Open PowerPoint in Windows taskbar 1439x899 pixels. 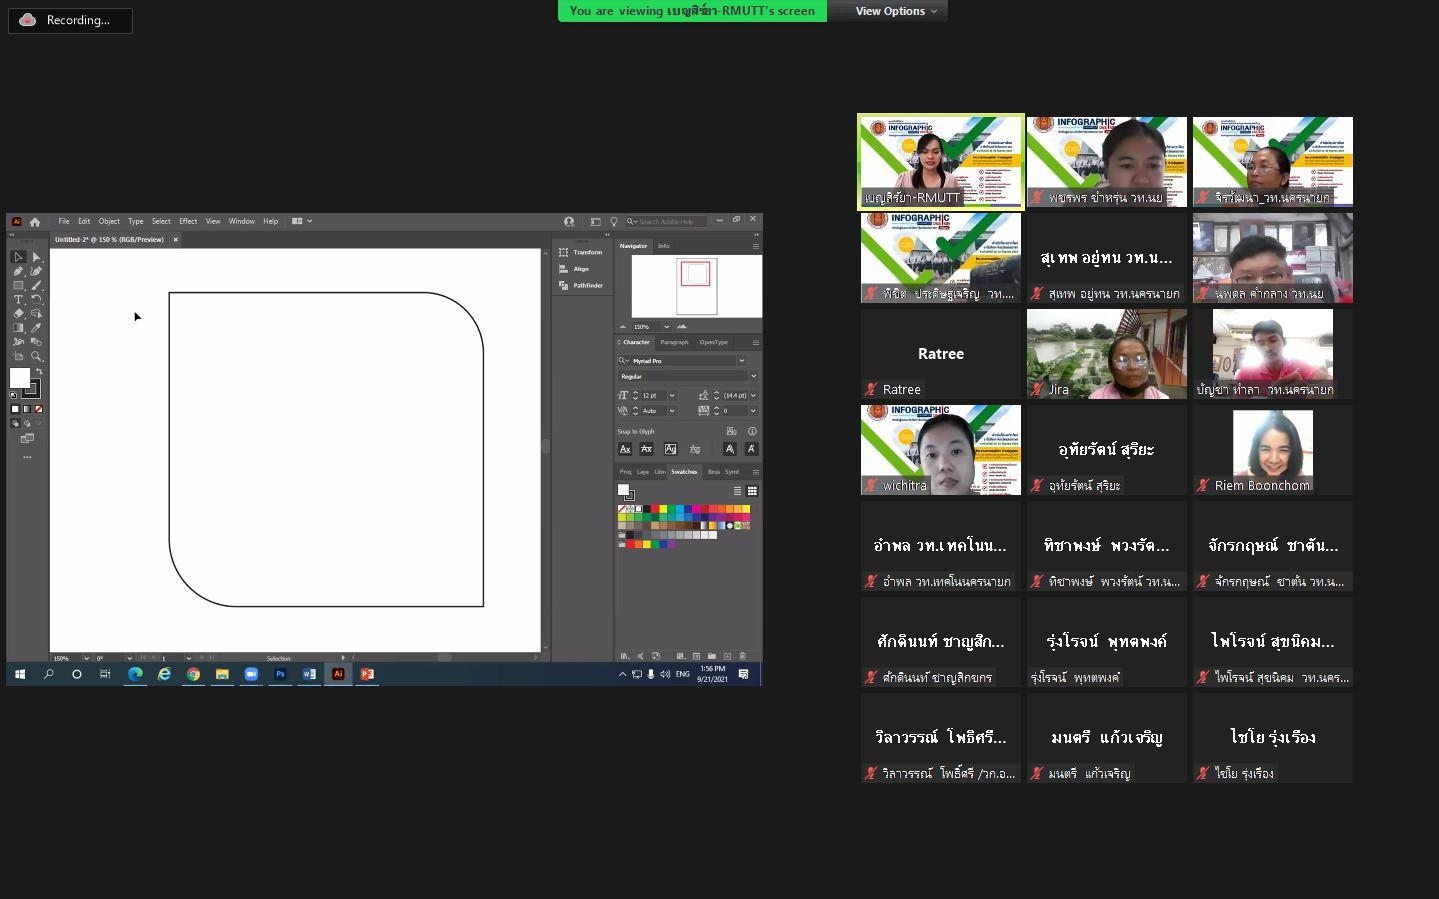click(x=367, y=674)
